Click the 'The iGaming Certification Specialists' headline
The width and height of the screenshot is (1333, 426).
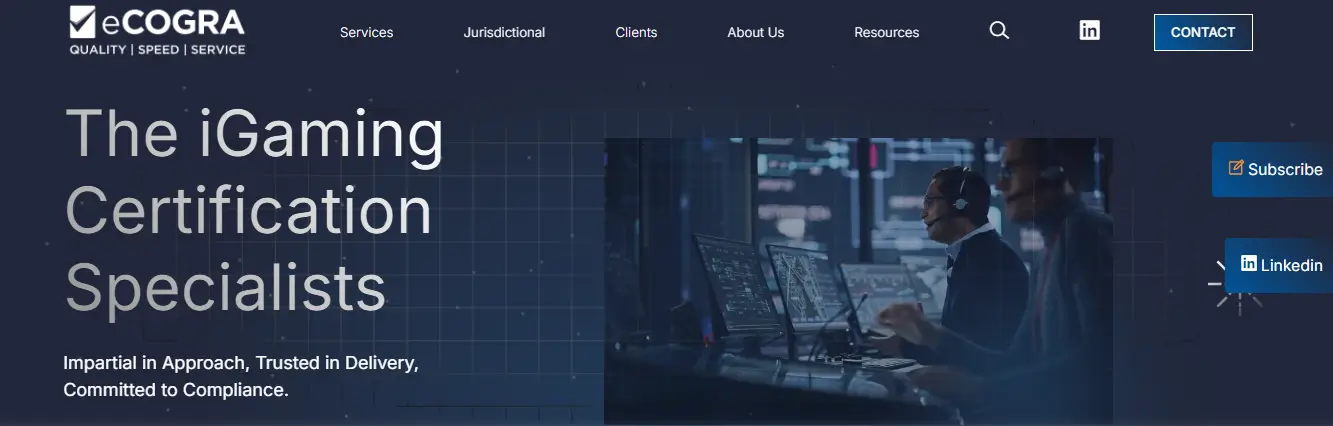click(254, 210)
